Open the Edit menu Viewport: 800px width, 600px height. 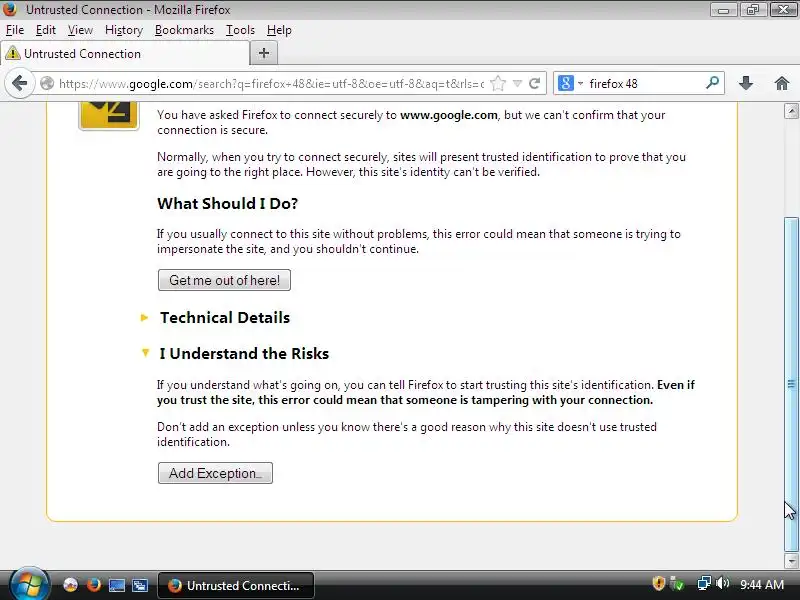45,30
